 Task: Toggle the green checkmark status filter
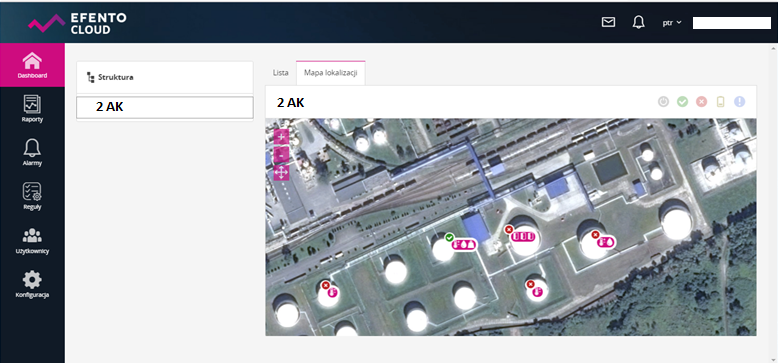[x=683, y=102]
